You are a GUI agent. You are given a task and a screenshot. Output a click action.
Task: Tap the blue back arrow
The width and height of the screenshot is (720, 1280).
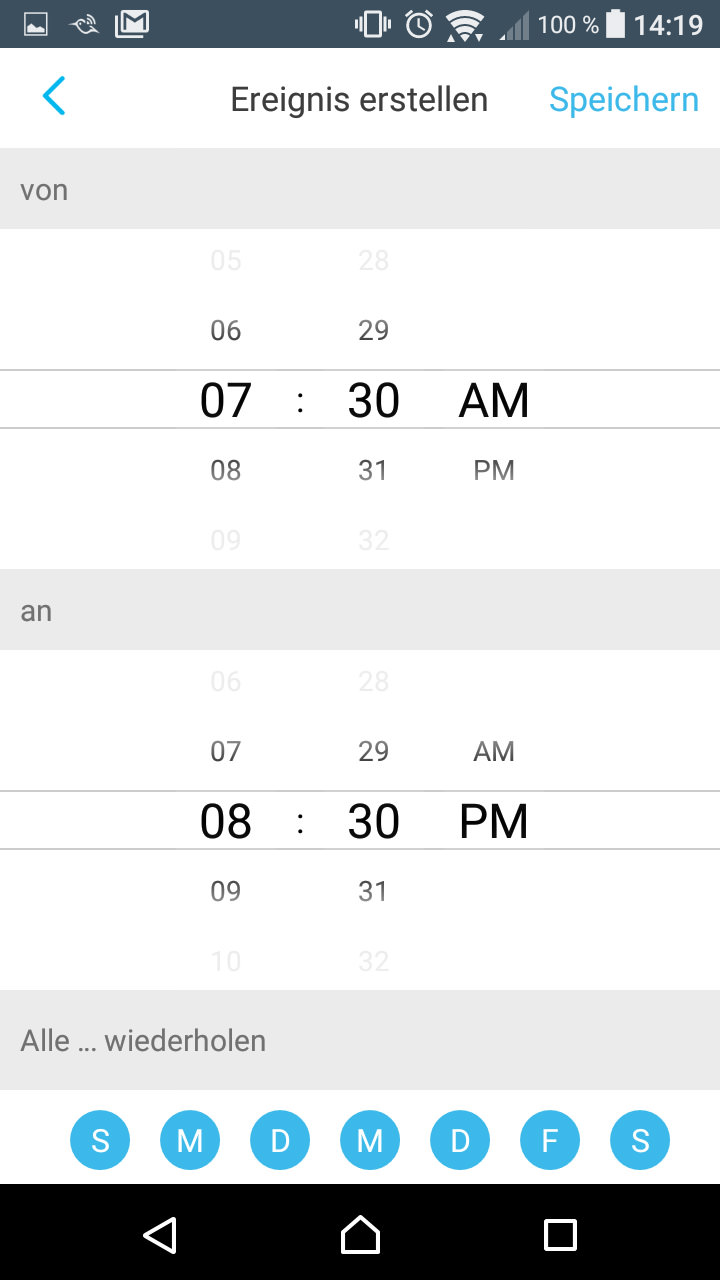54,97
